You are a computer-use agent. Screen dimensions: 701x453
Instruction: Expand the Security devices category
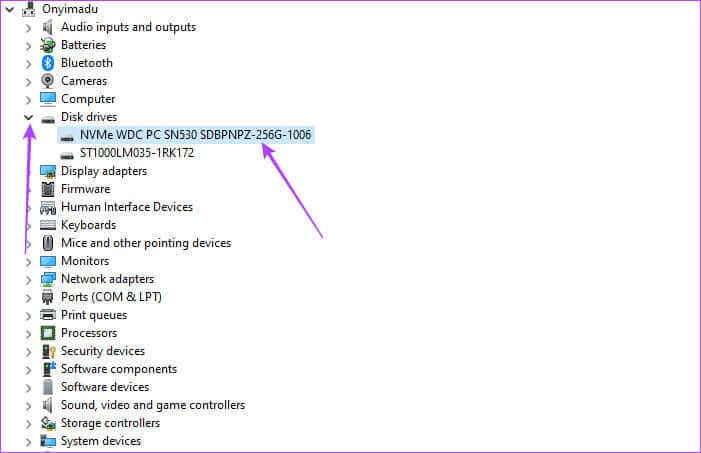pyautogui.click(x=28, y=352)
